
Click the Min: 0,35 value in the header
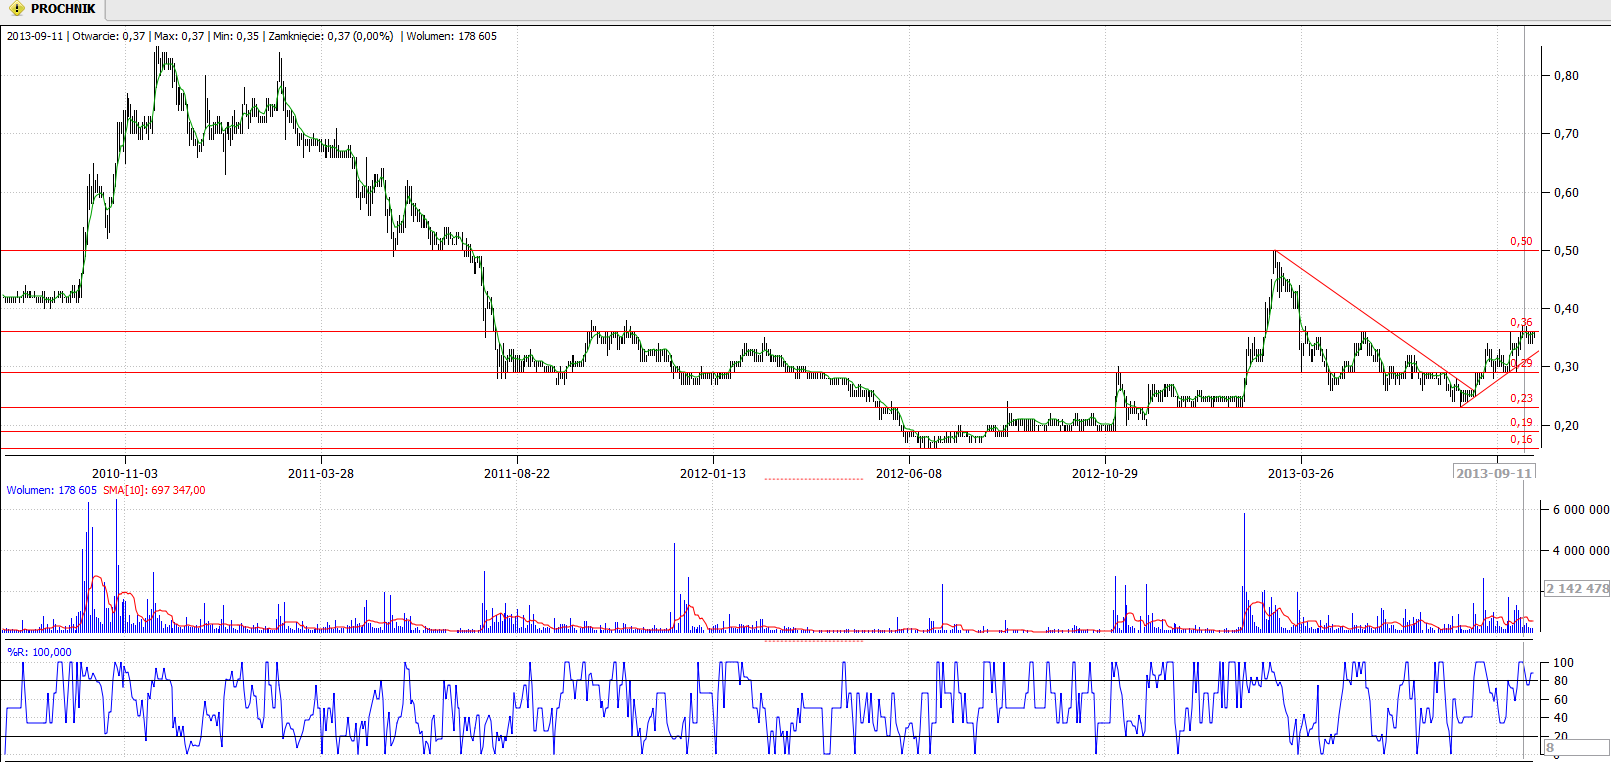click(x=236, y=36)
